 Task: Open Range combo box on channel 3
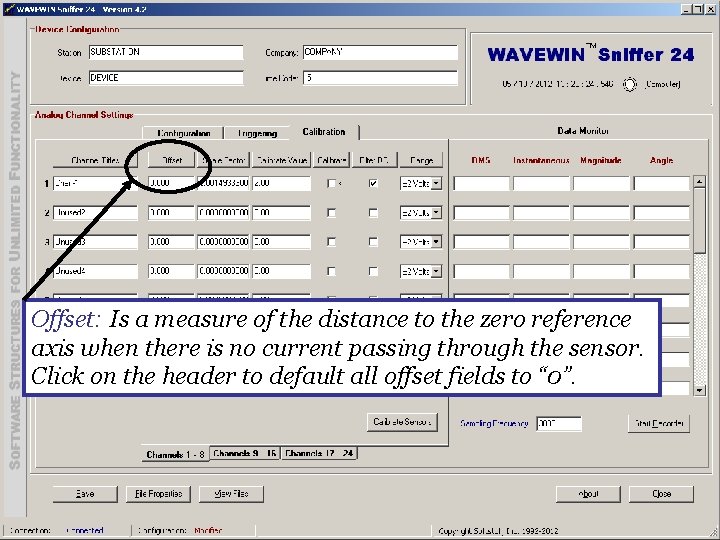436,242
